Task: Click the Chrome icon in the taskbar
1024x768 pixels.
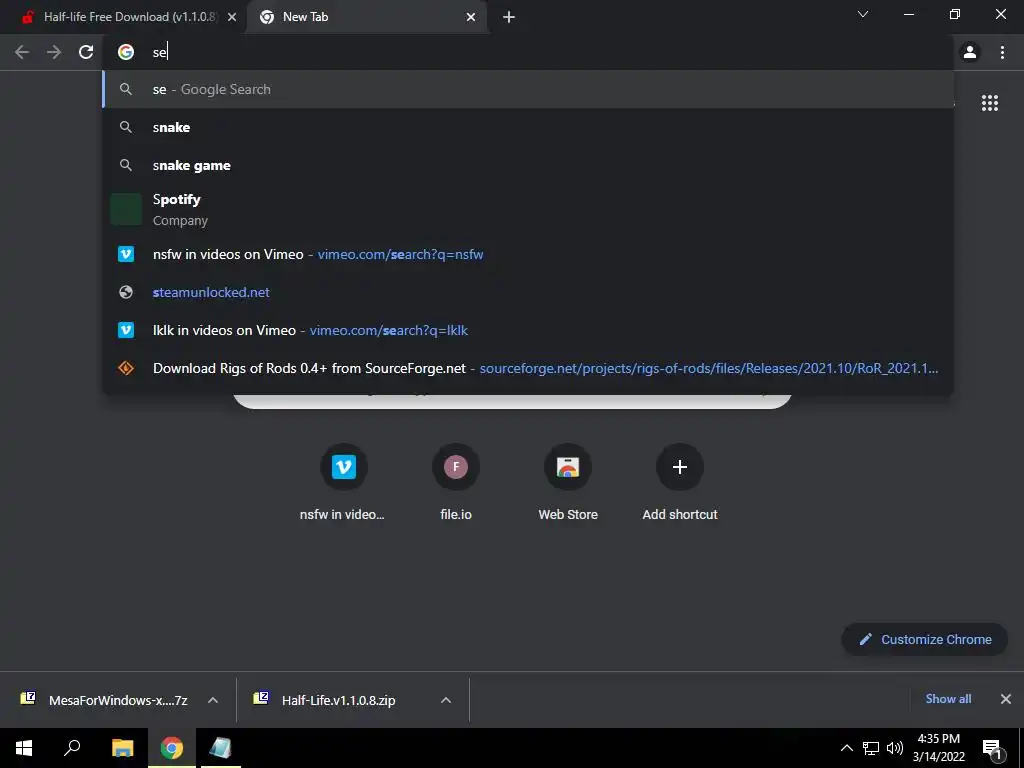Action: (172, 748)
